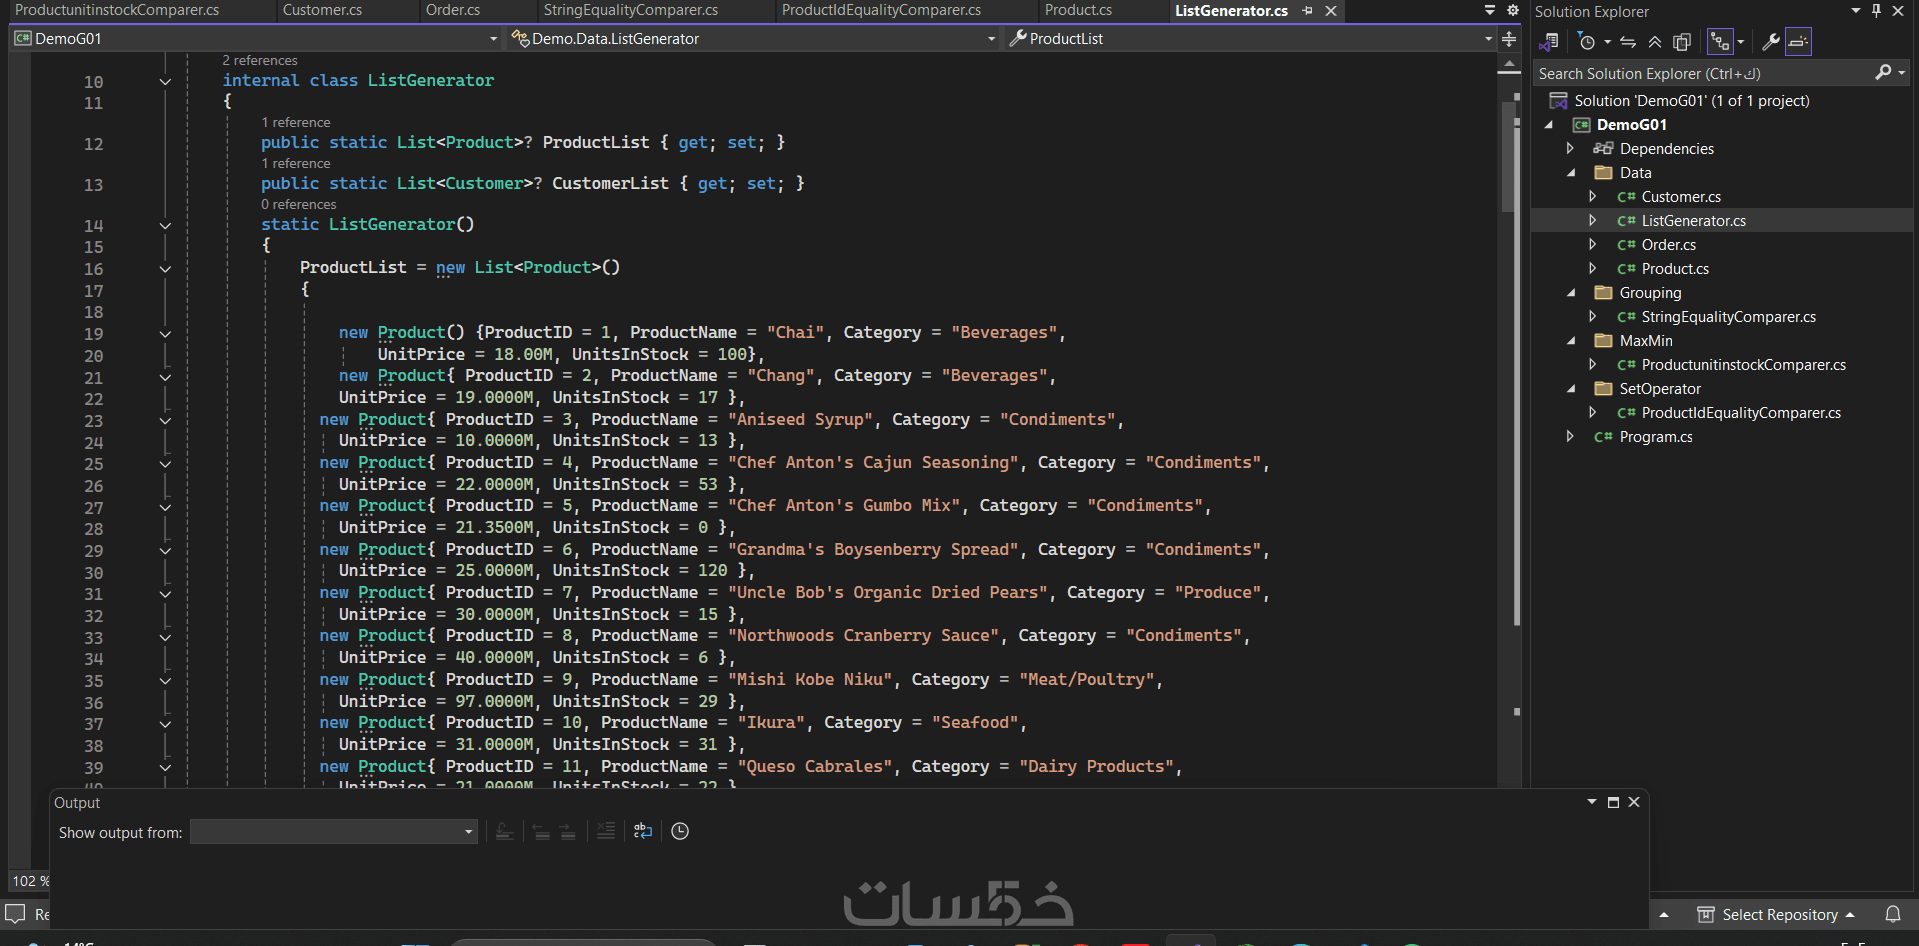Click 2 references CodeLens above ListGenerator class

pos(260,60)
